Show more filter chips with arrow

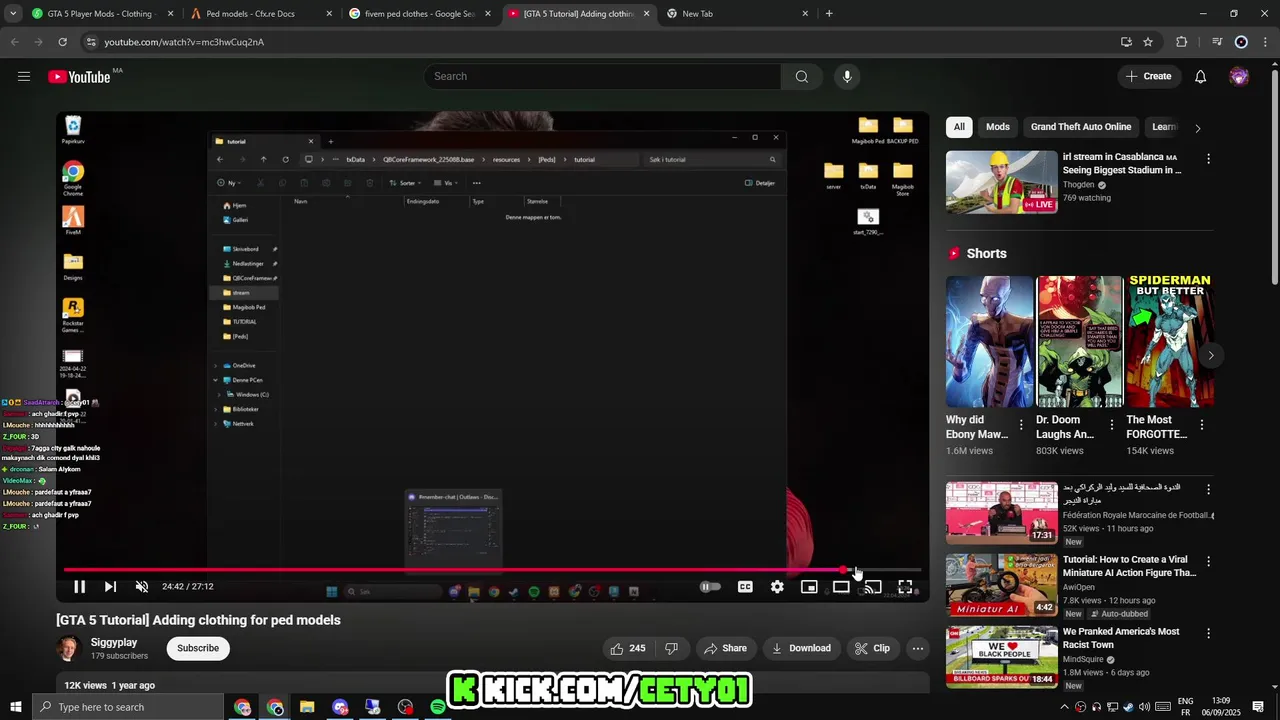(x=1197, y=128)
